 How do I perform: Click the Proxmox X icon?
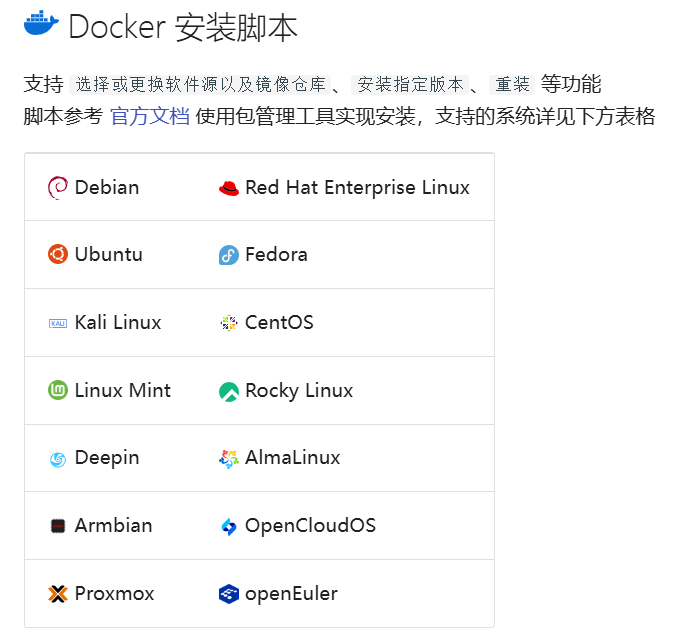coord(58,594)
